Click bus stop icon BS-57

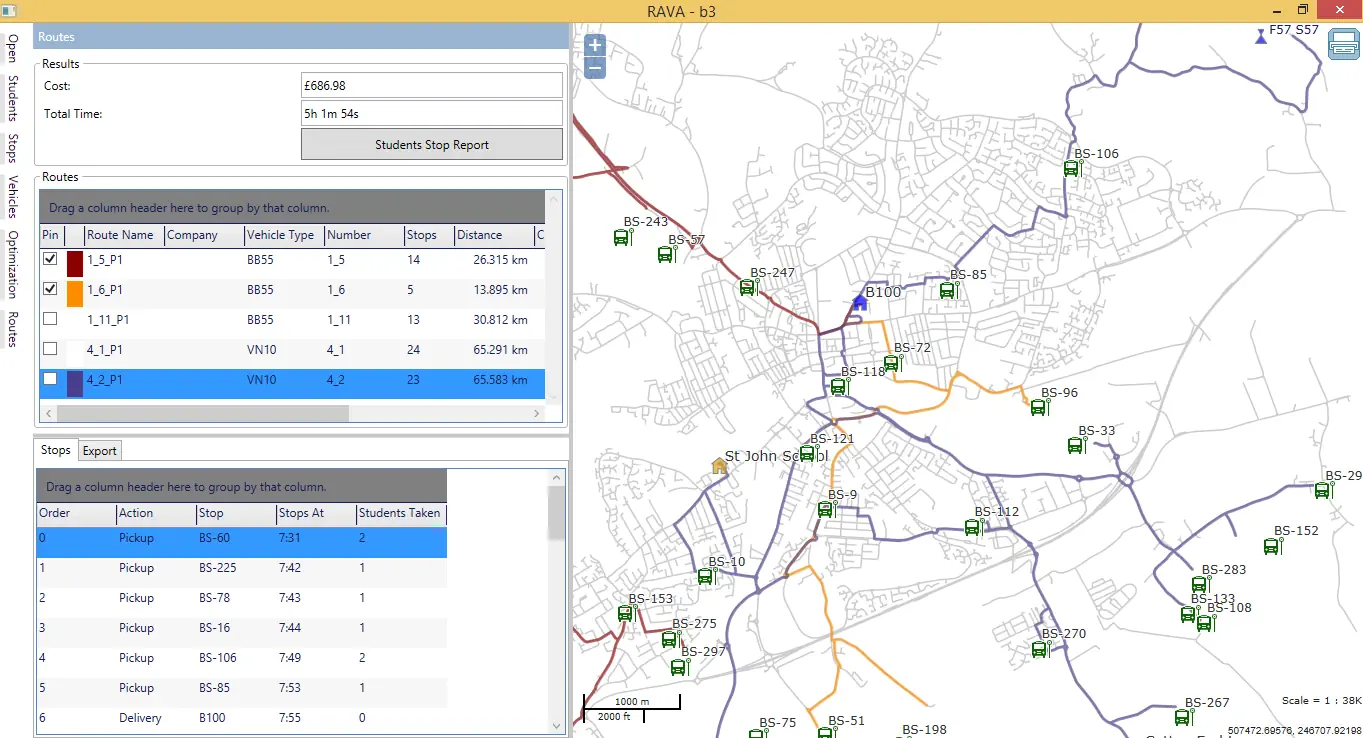tap(667, 254)
